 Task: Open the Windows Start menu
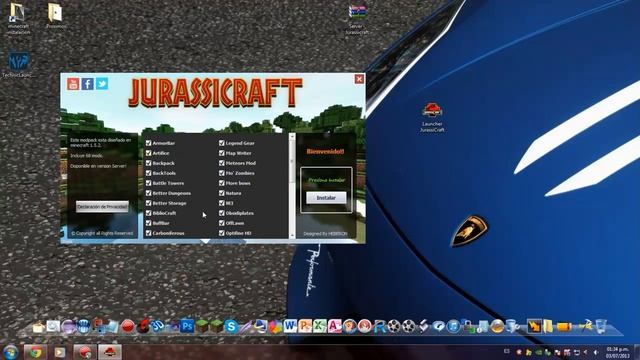pos(10,352)
